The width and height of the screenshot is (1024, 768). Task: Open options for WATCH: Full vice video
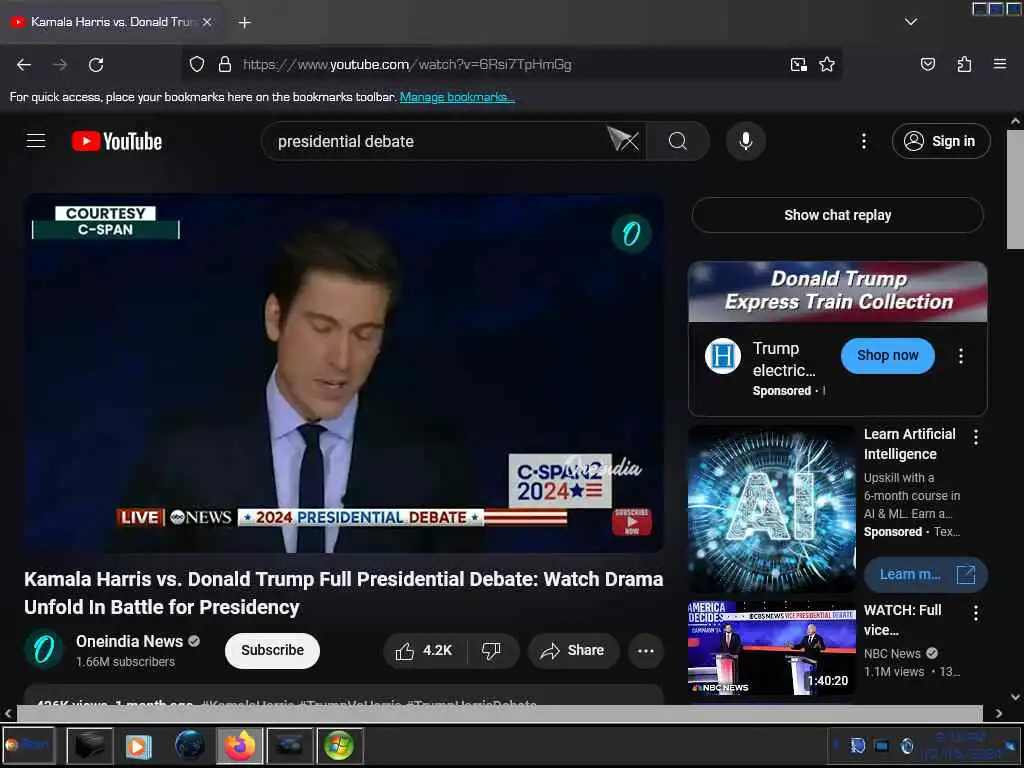tap(976, 613)
